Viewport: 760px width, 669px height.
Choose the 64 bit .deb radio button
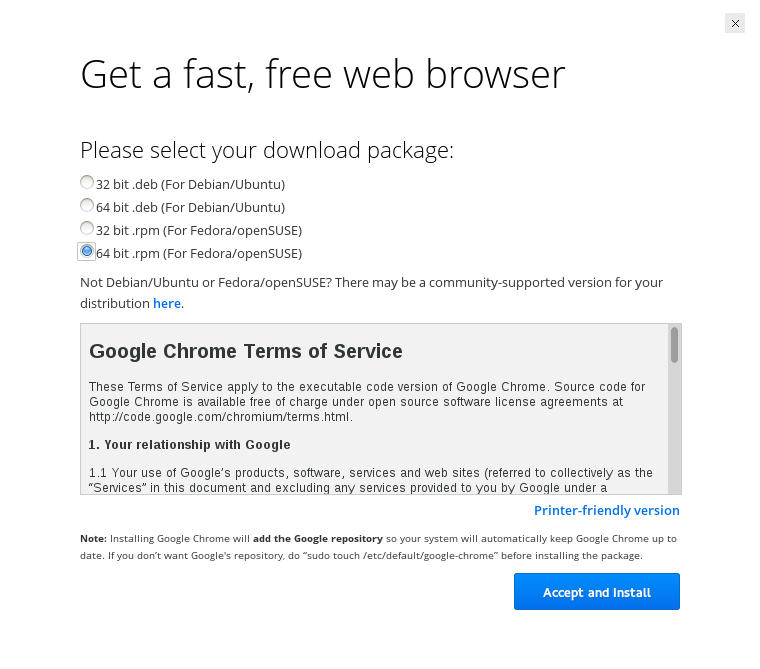(87, 206)
